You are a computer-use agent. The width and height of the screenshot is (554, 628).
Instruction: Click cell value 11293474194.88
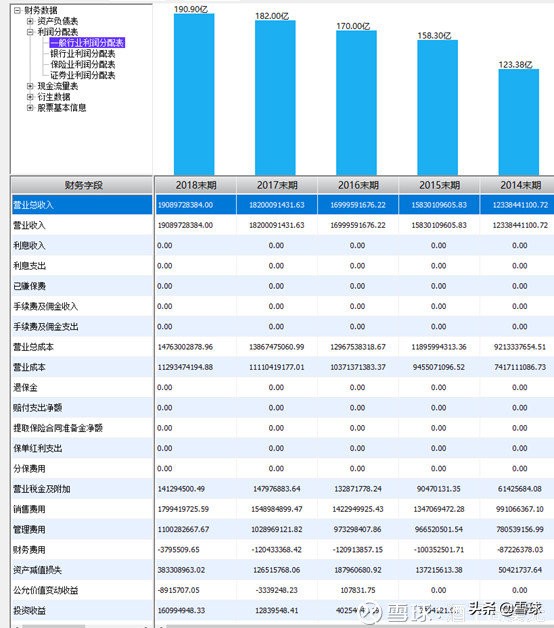pos(185,367)
